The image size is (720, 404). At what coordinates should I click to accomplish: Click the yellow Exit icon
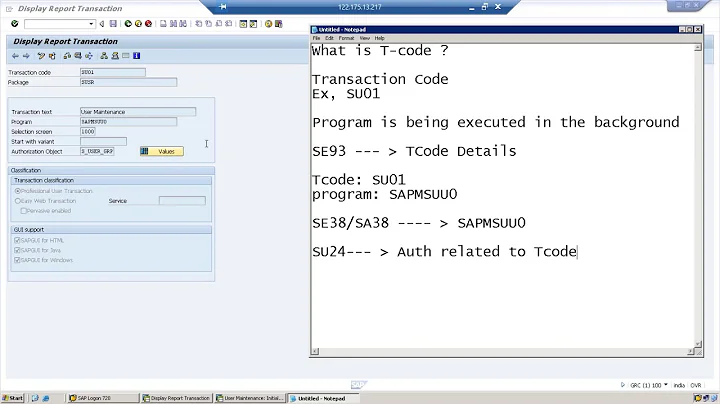[x=138, y=24]
